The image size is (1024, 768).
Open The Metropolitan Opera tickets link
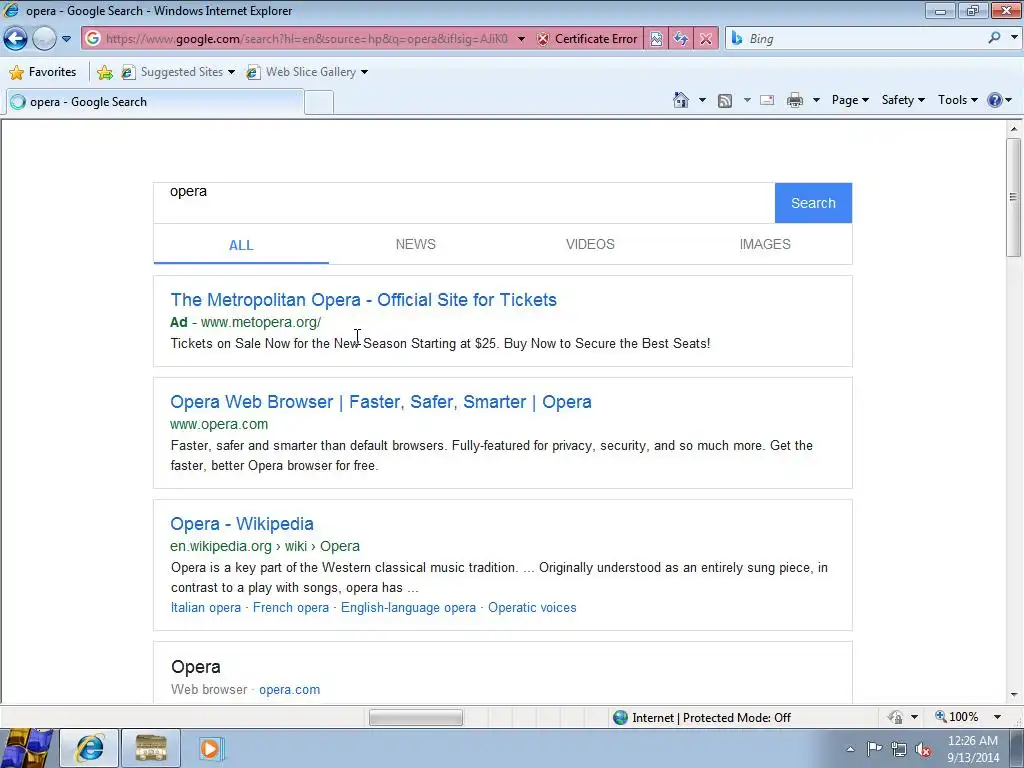pos(364,300)
